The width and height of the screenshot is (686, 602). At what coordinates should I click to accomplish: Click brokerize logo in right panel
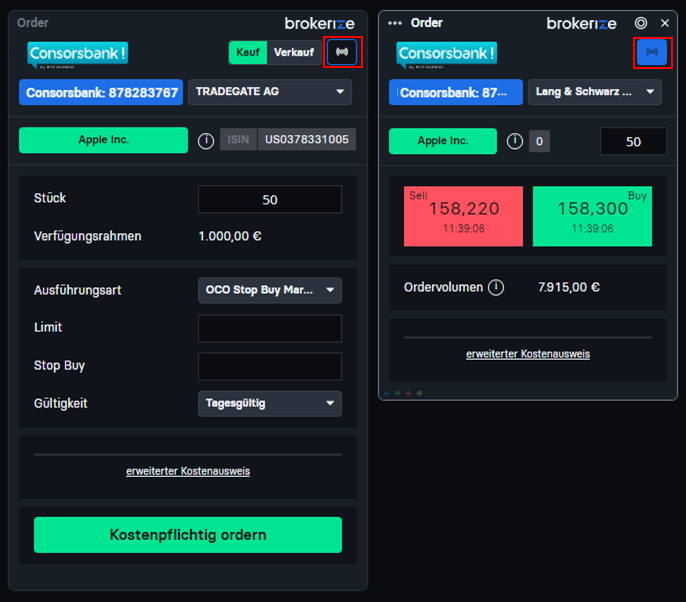point(581,24)
